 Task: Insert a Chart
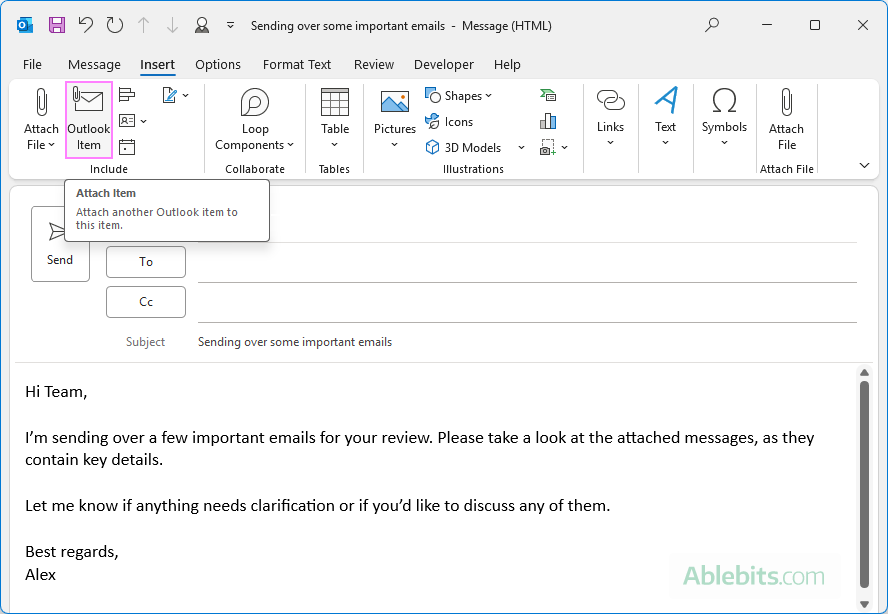pos(548,121)
